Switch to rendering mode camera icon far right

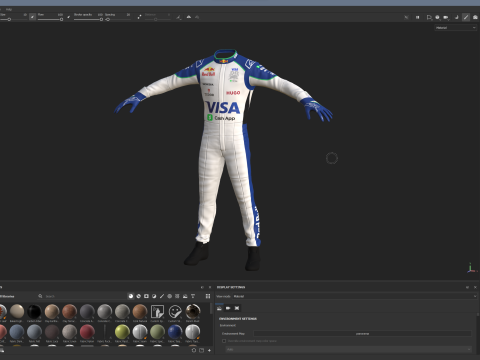click(476, 17)
